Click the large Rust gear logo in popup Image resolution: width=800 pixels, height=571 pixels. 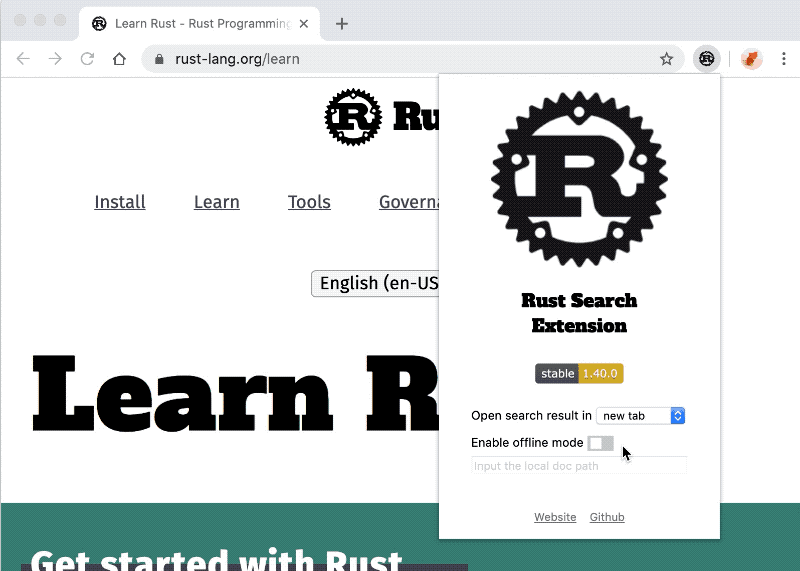(x=579, y=179)
